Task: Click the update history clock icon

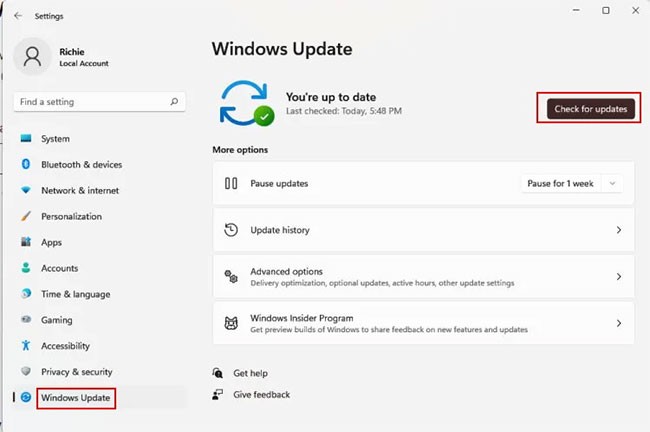Action: (x=231, y=230)
